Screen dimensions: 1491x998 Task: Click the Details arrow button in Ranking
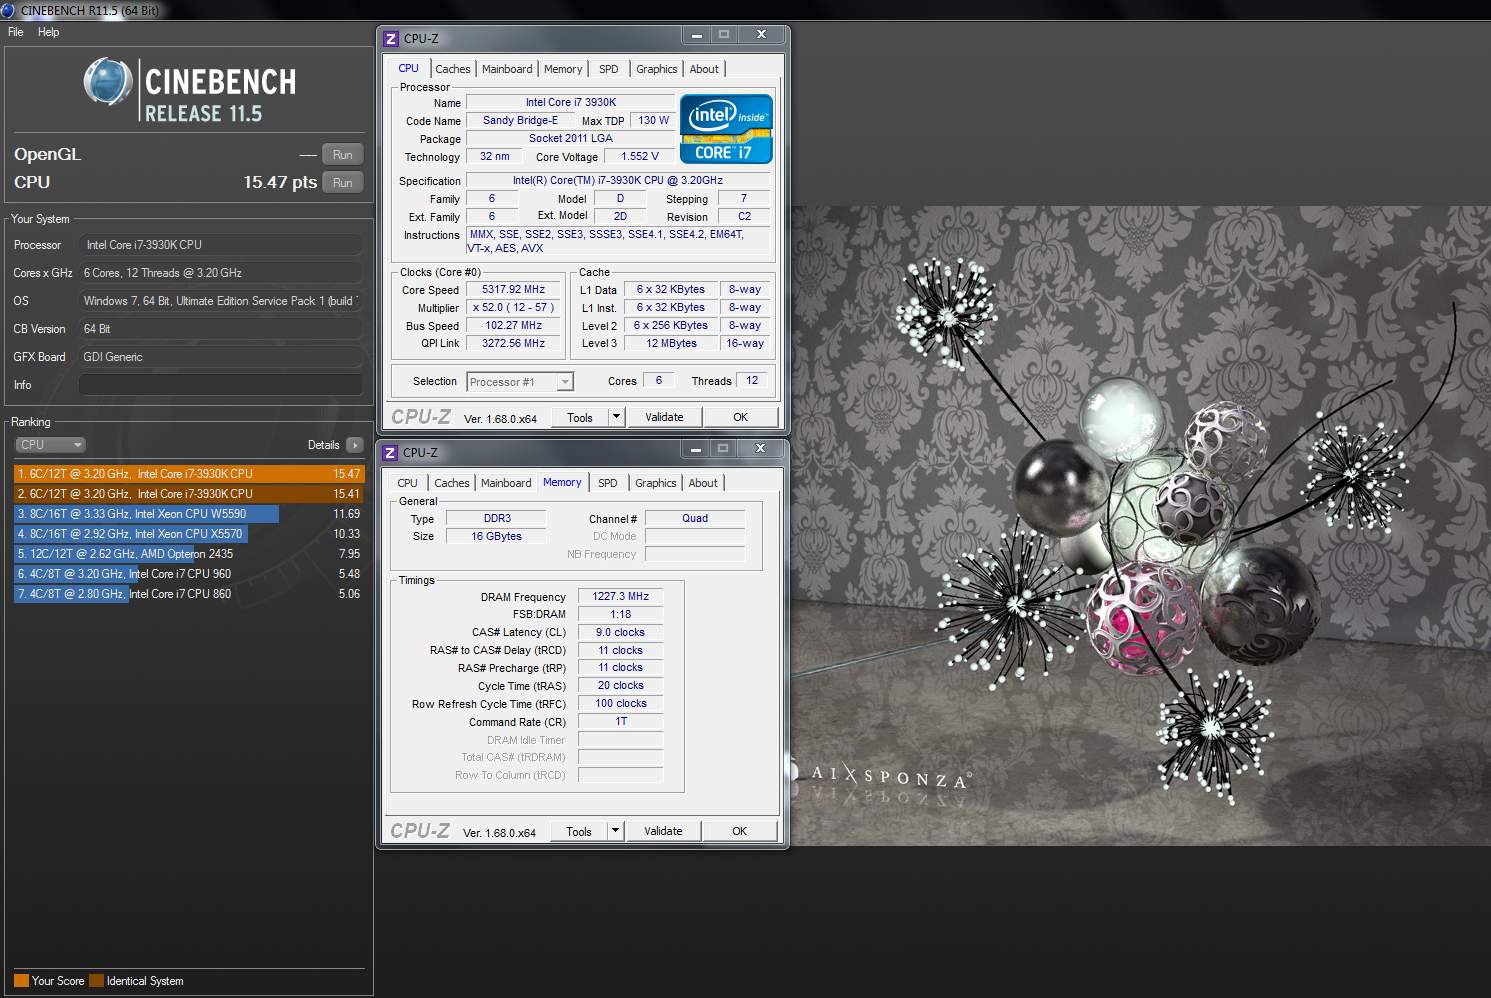point(354,445)
